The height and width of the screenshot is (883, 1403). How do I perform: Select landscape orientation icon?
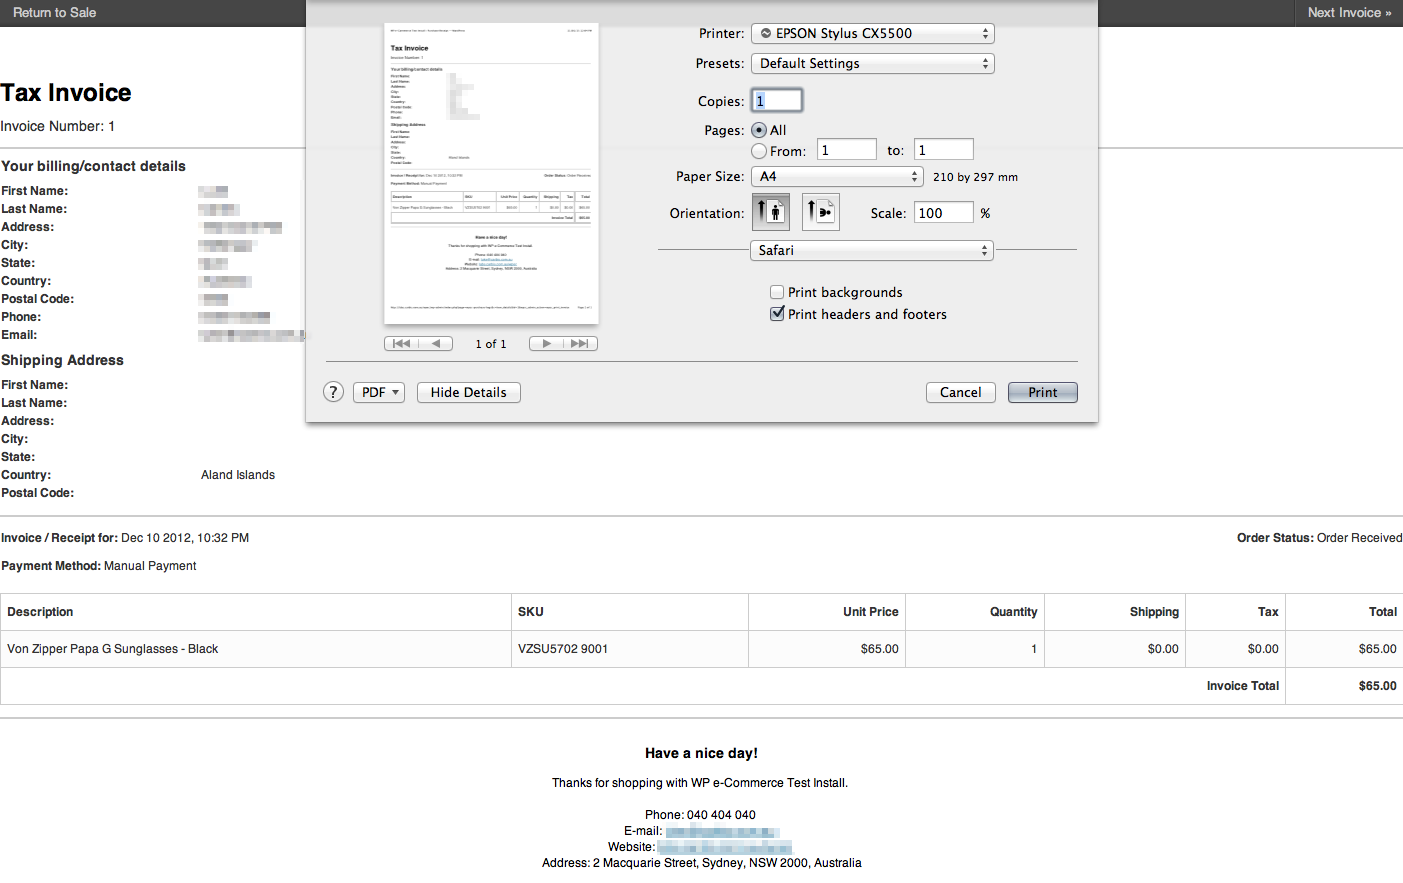[820, 212]
